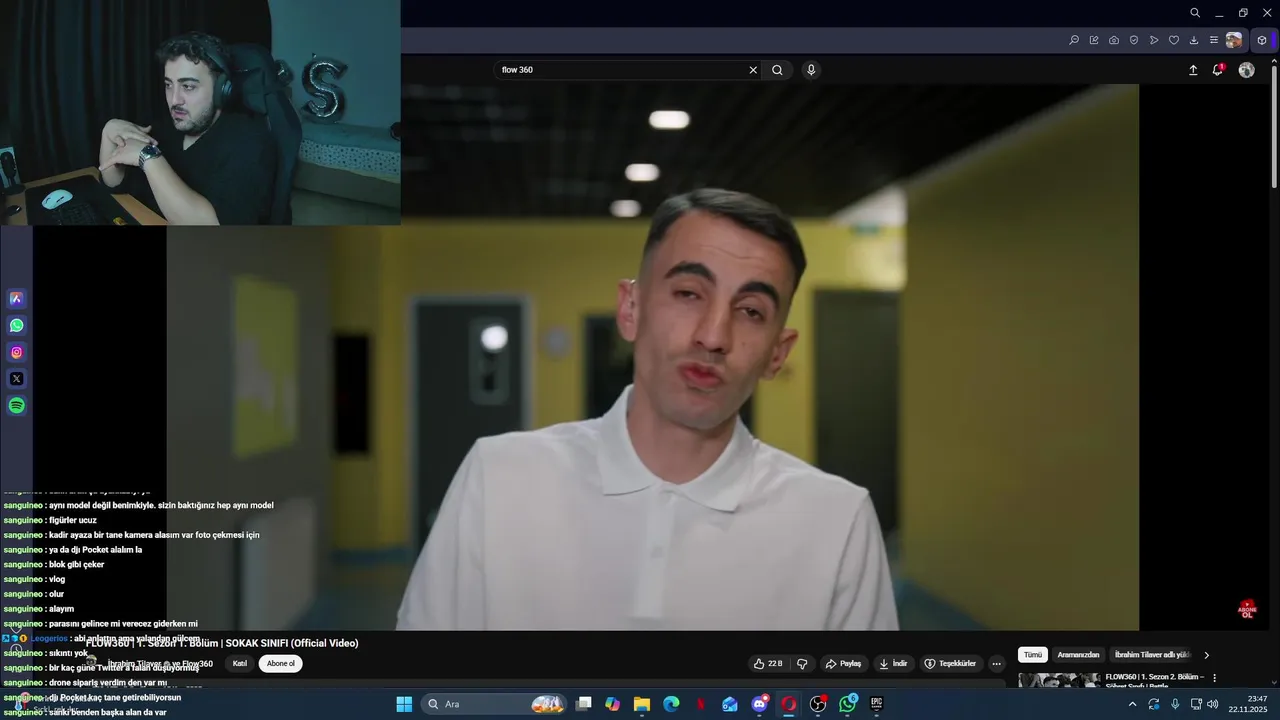This screenshot has height=720, width=1280.
Task: Select the Tümü filter chip
Action: coord(1033,655)
